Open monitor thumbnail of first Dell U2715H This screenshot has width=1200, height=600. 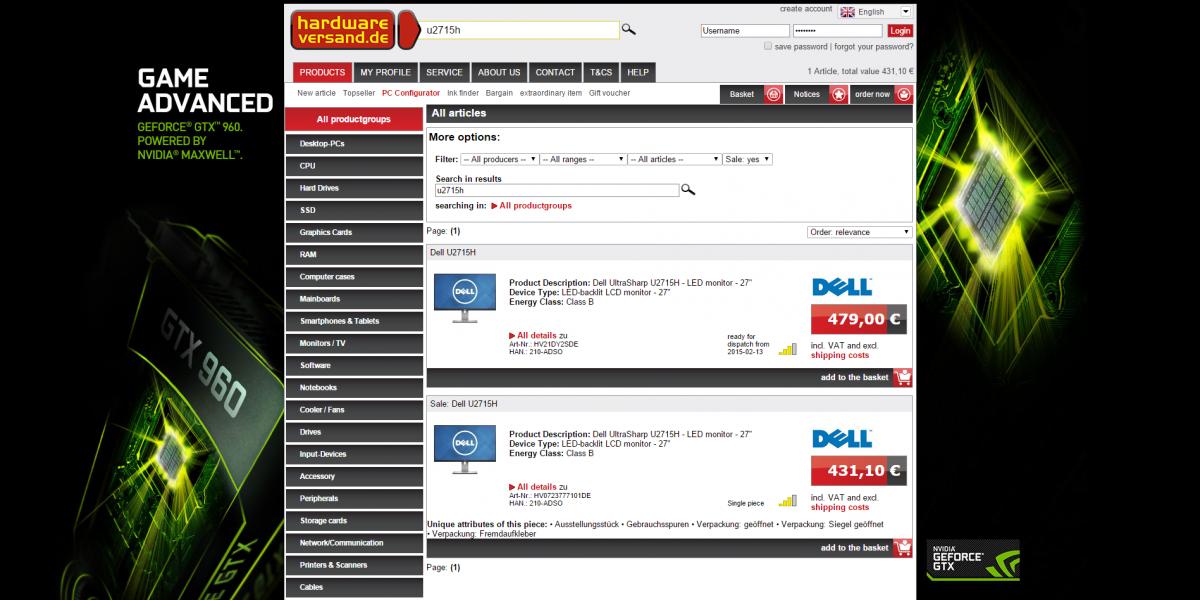point(464,298)
